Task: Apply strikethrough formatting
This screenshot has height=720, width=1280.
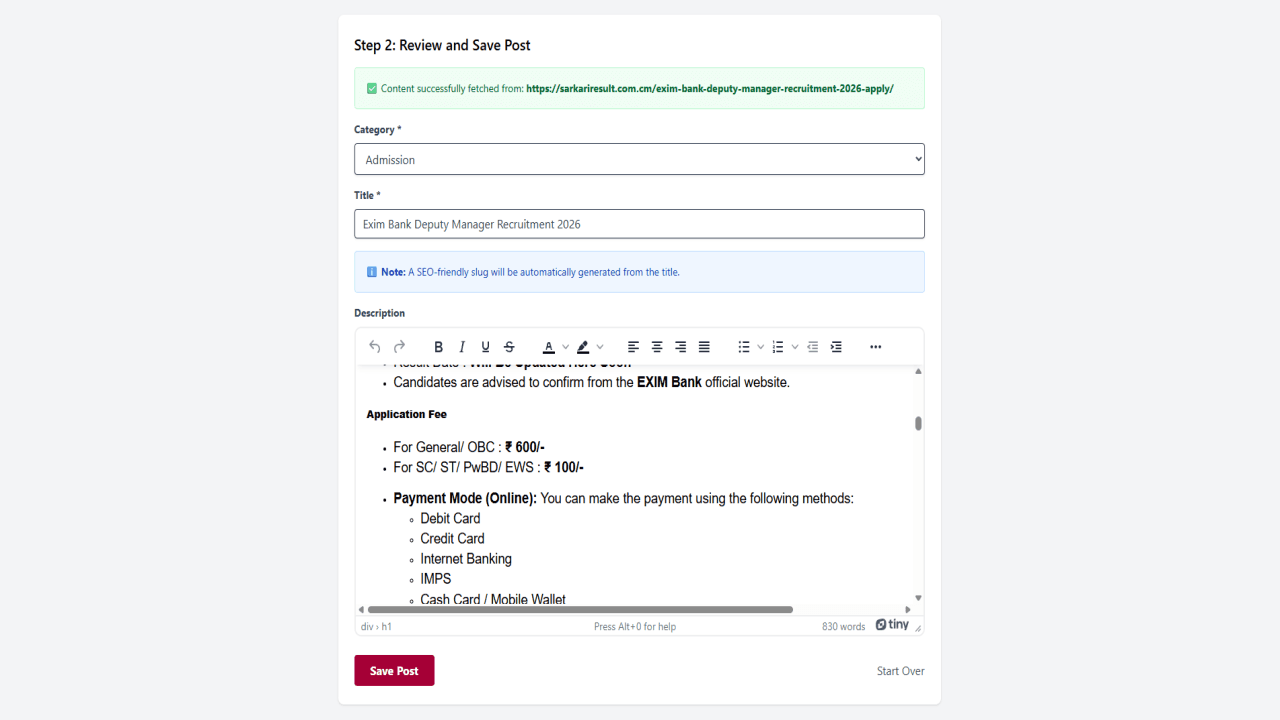Action: click(x=509, y=347)
